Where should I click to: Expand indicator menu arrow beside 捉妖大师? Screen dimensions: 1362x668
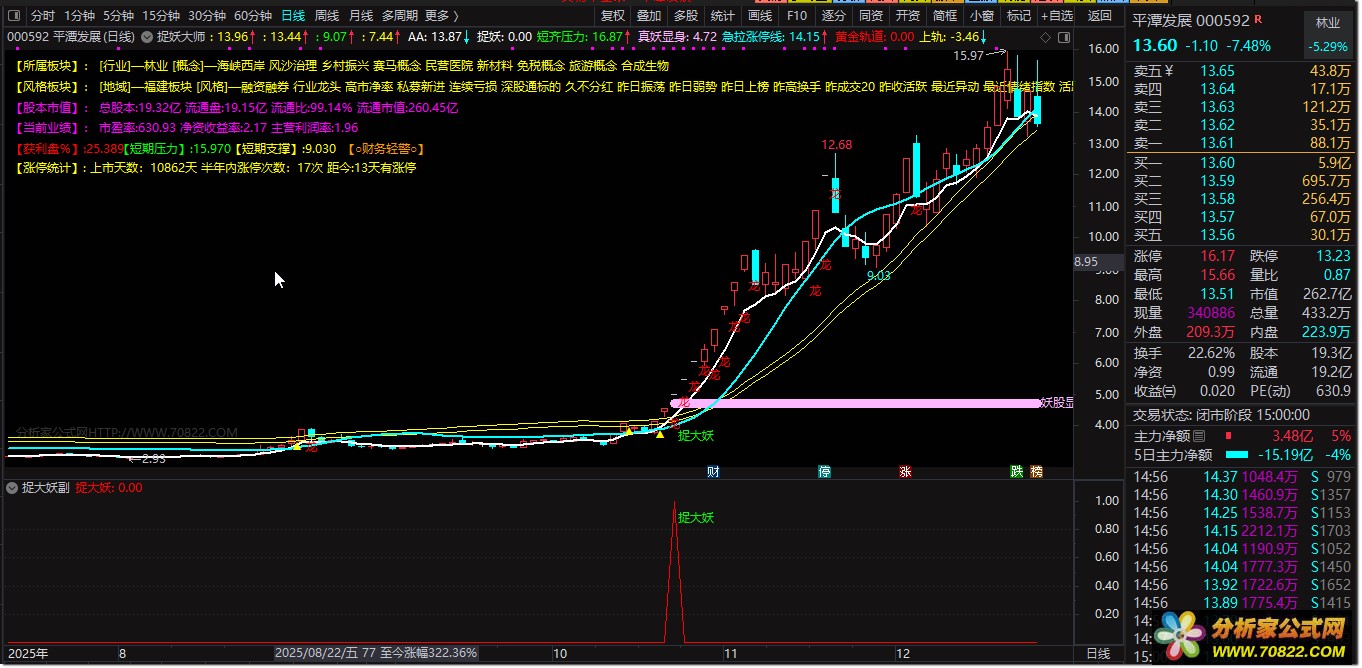click(147, 36)
